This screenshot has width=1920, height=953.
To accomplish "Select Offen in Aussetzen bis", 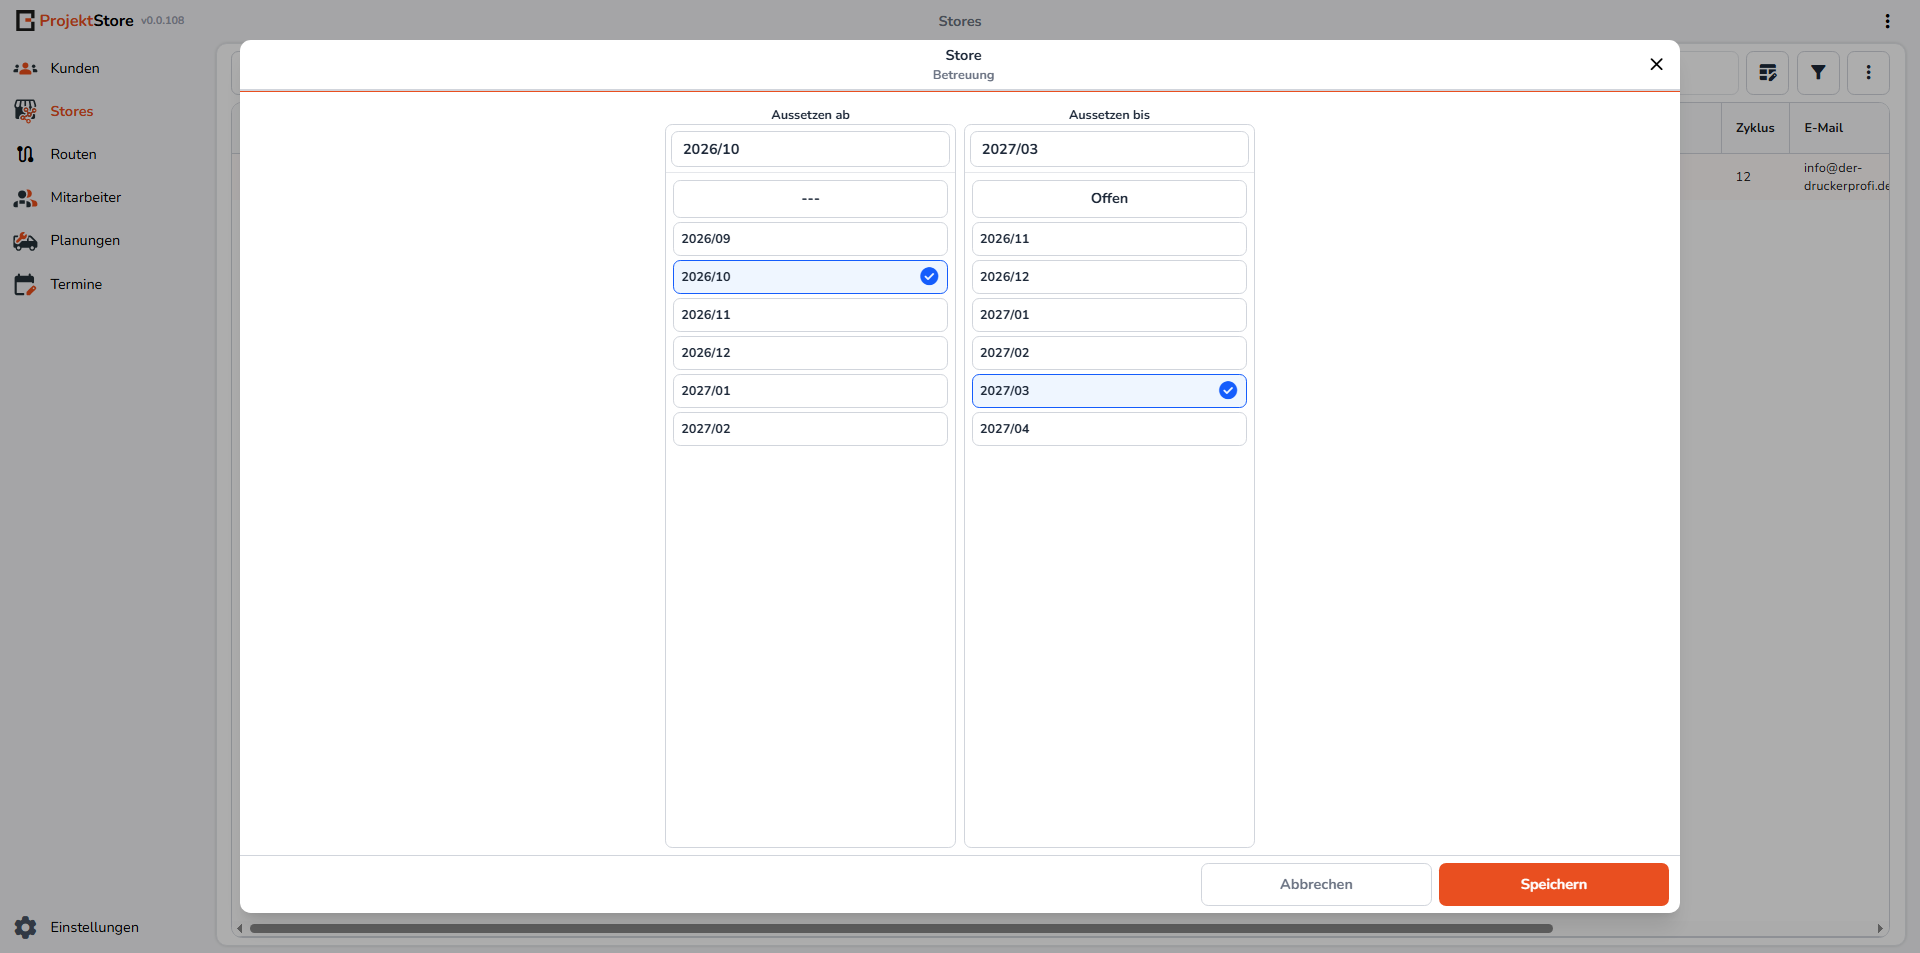I will pyautogui.click(x=1109, y=199).
